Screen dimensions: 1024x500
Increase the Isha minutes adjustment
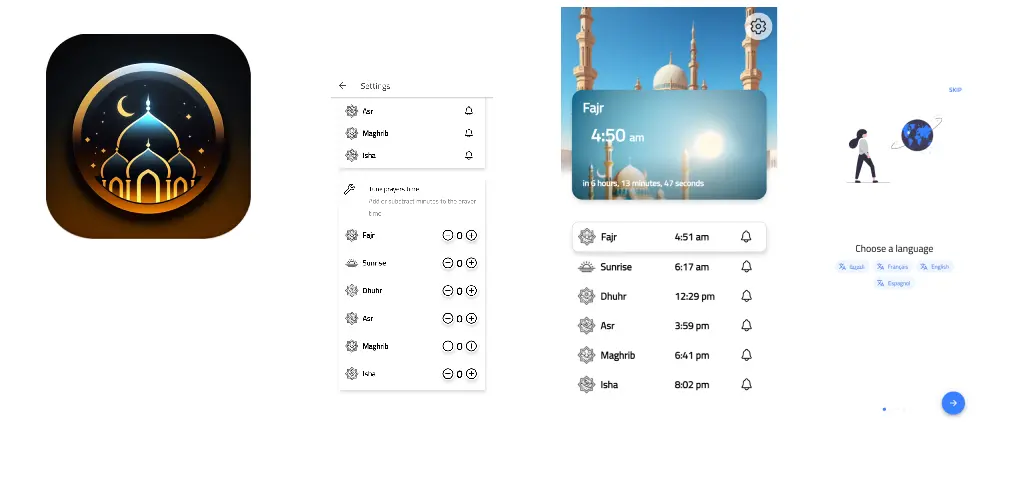click(472, 374)
